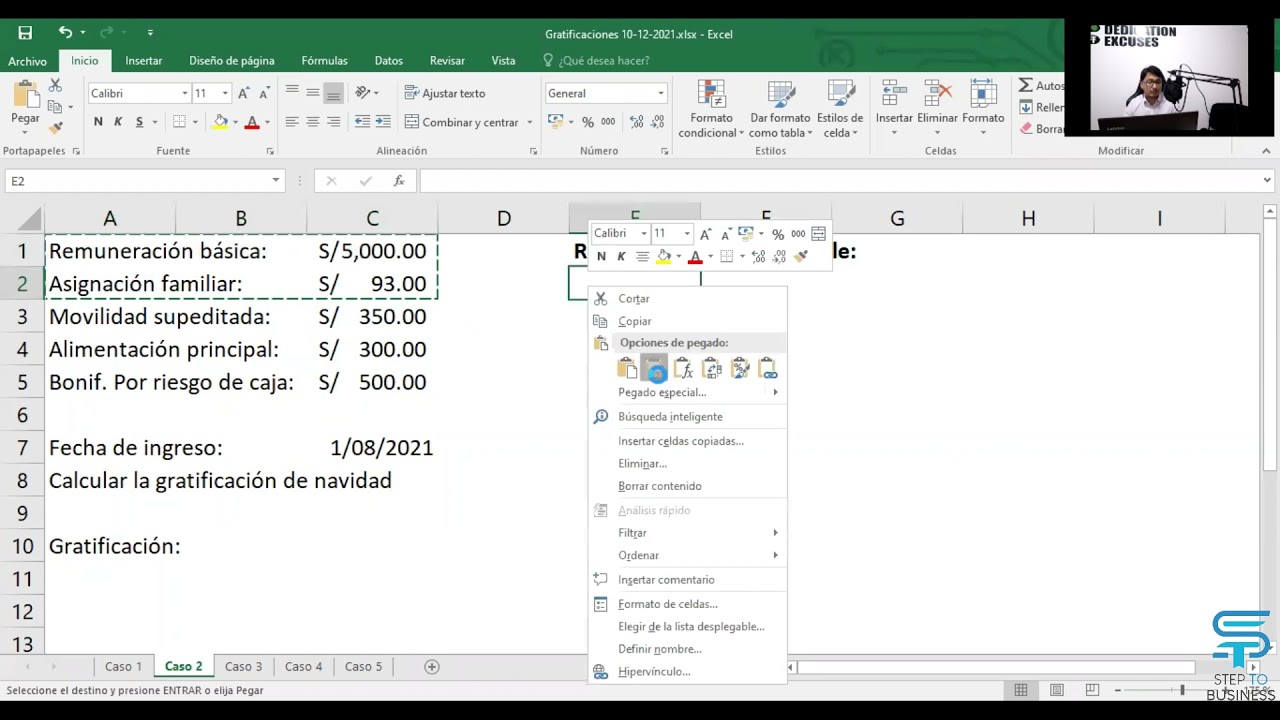Toggle ribbon center alignment button
This screenshot has width=1280, height=720.
coord(313,122)
